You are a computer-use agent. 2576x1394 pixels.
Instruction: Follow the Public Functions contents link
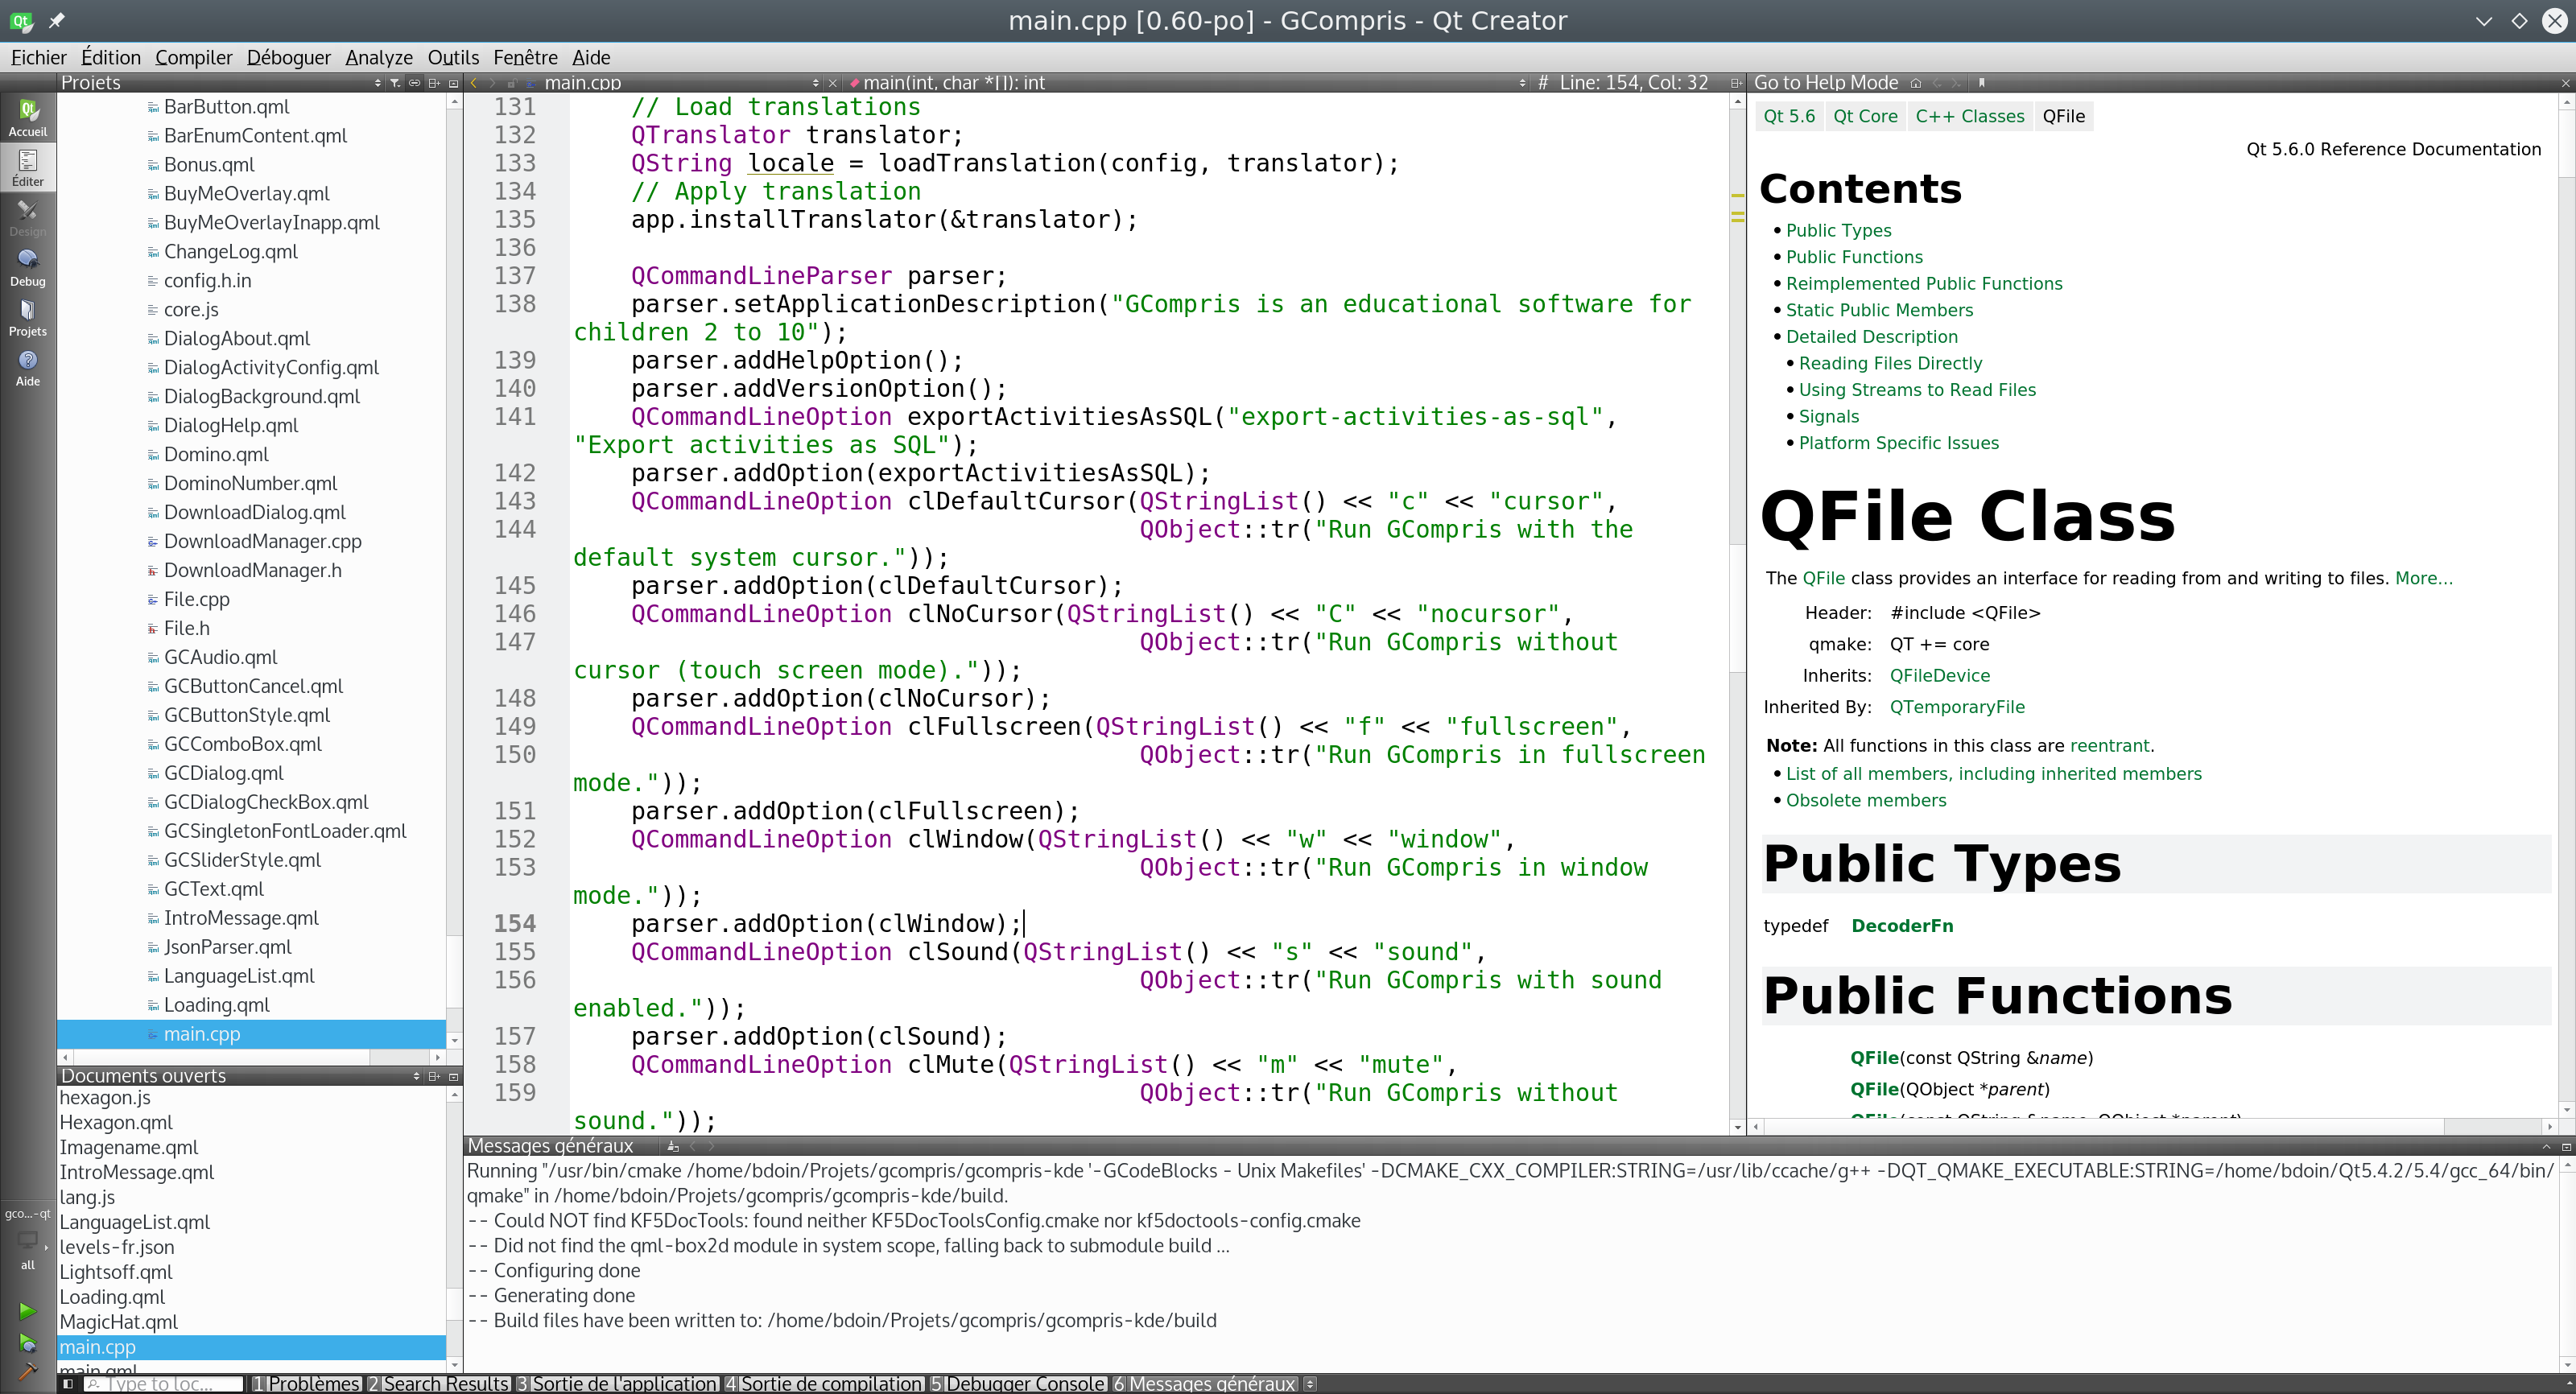(x=1853, y=257)
